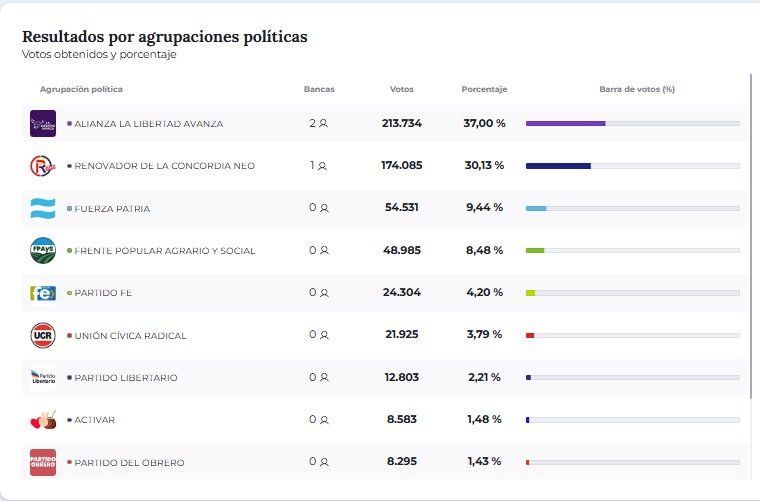Viewport: 760px width, 501px height.
Task: Click the dark blue Renovador vote bar
Action: (x=558, y=166)
